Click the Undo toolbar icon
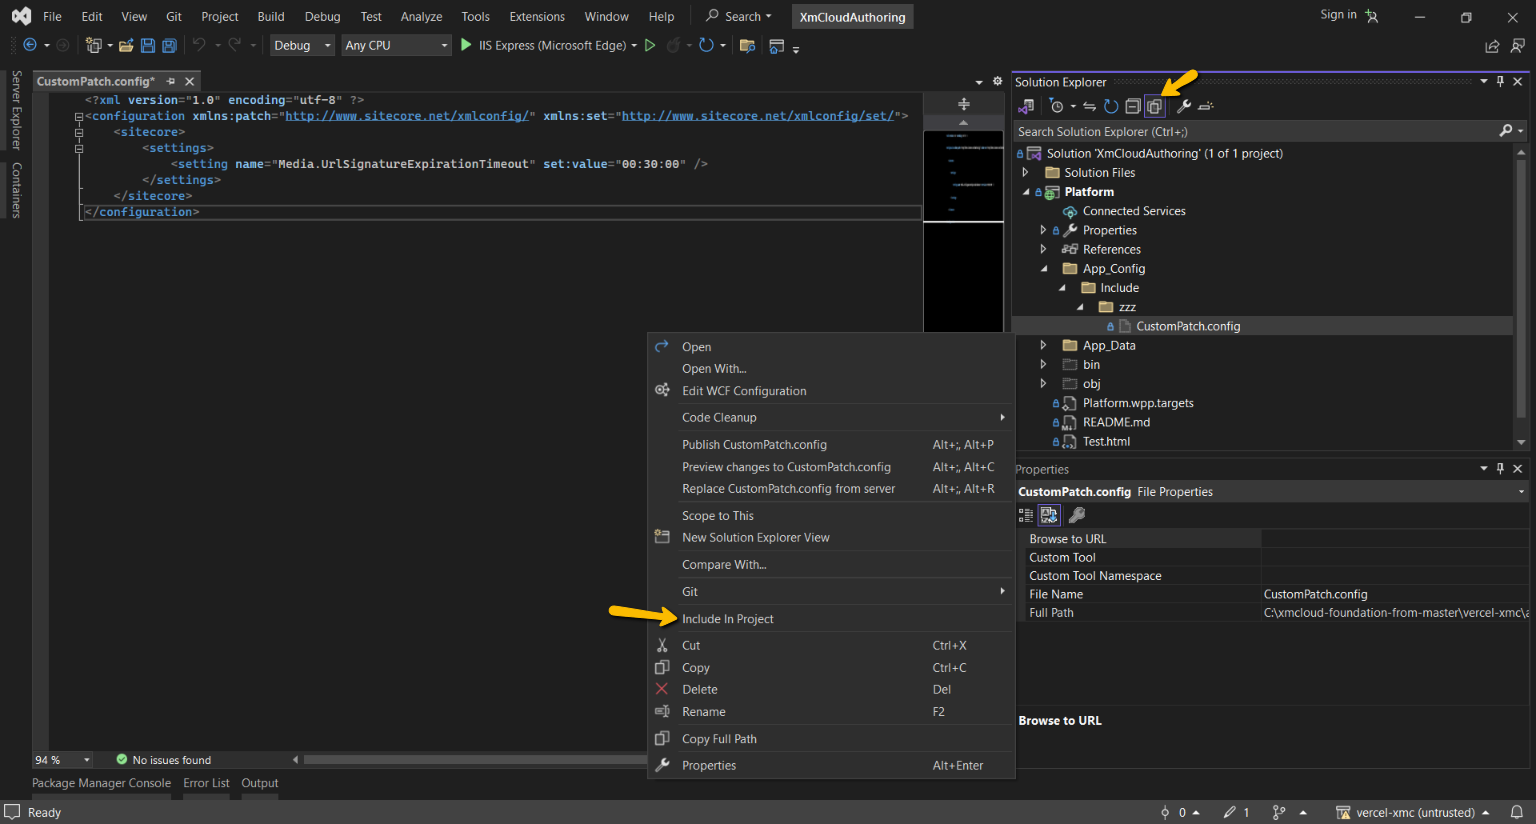This screenshot has height=824, width=1536. tap(199, 45)
